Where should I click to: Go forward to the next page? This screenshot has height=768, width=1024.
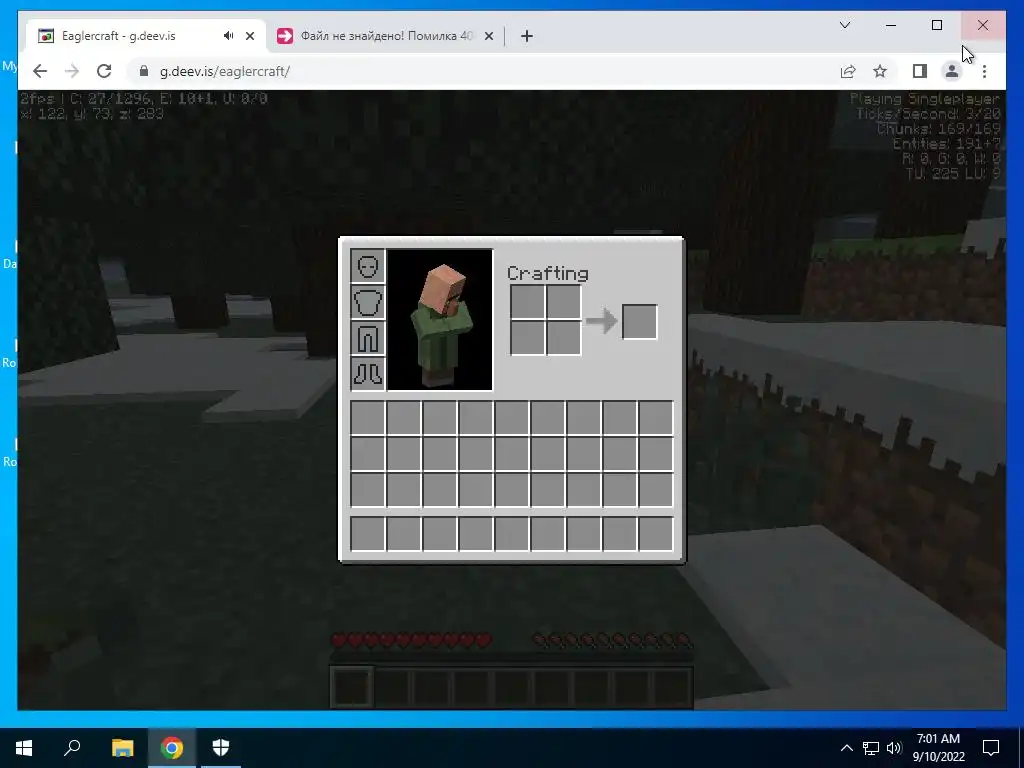click(72, 71)
